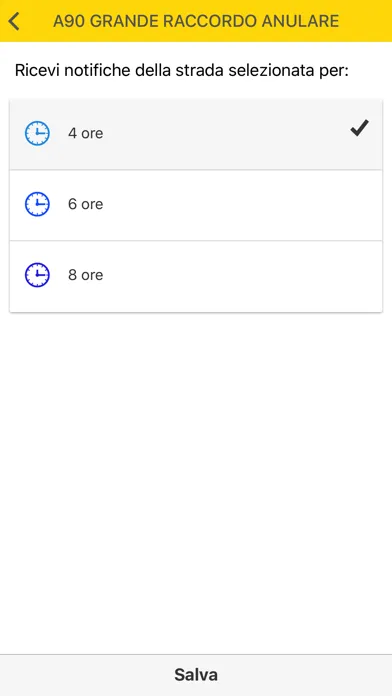Click the checkmark on the 4 ore row
This screenshot has width=392, height=696.
coord(359,128)
